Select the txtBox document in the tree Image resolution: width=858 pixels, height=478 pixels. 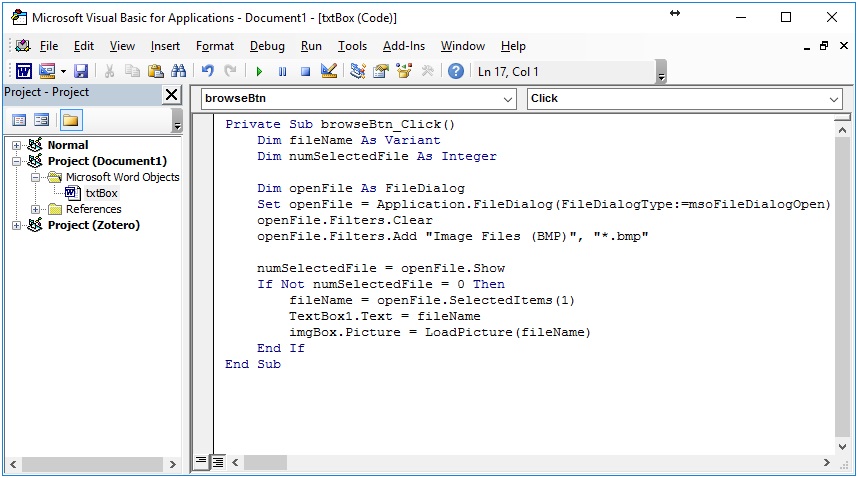point(101,193)
